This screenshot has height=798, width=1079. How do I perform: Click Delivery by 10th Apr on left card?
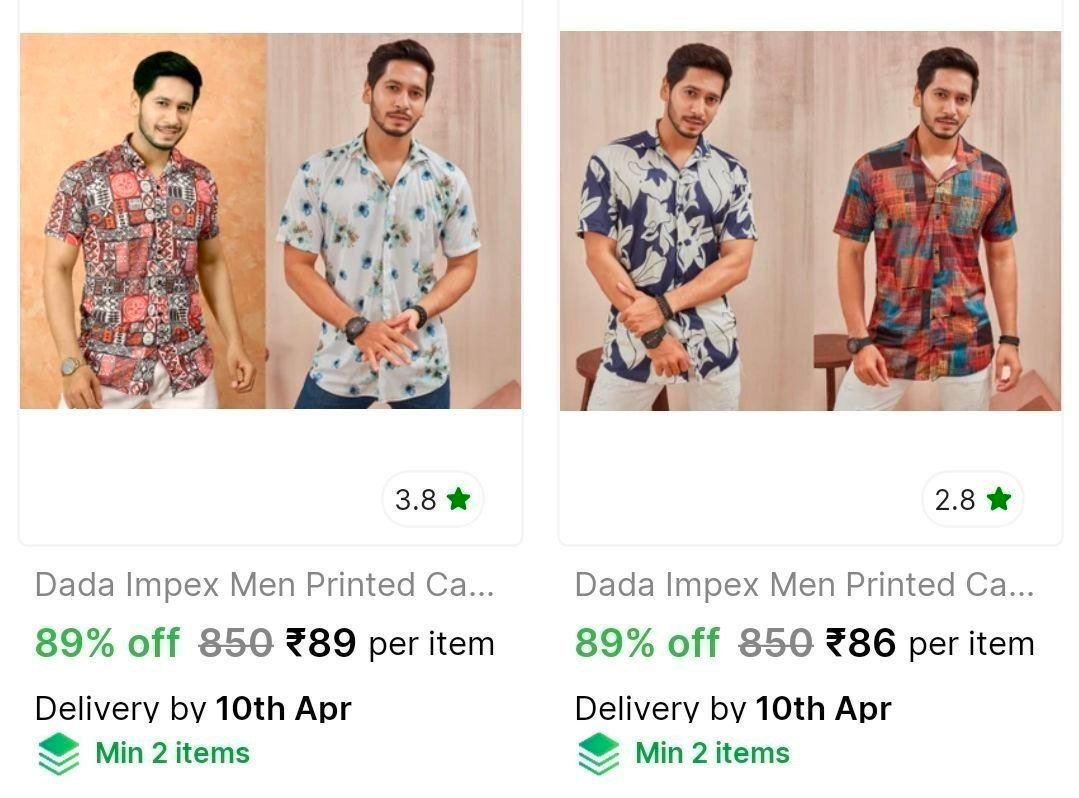pyautogui.click(x=192, y=708)
